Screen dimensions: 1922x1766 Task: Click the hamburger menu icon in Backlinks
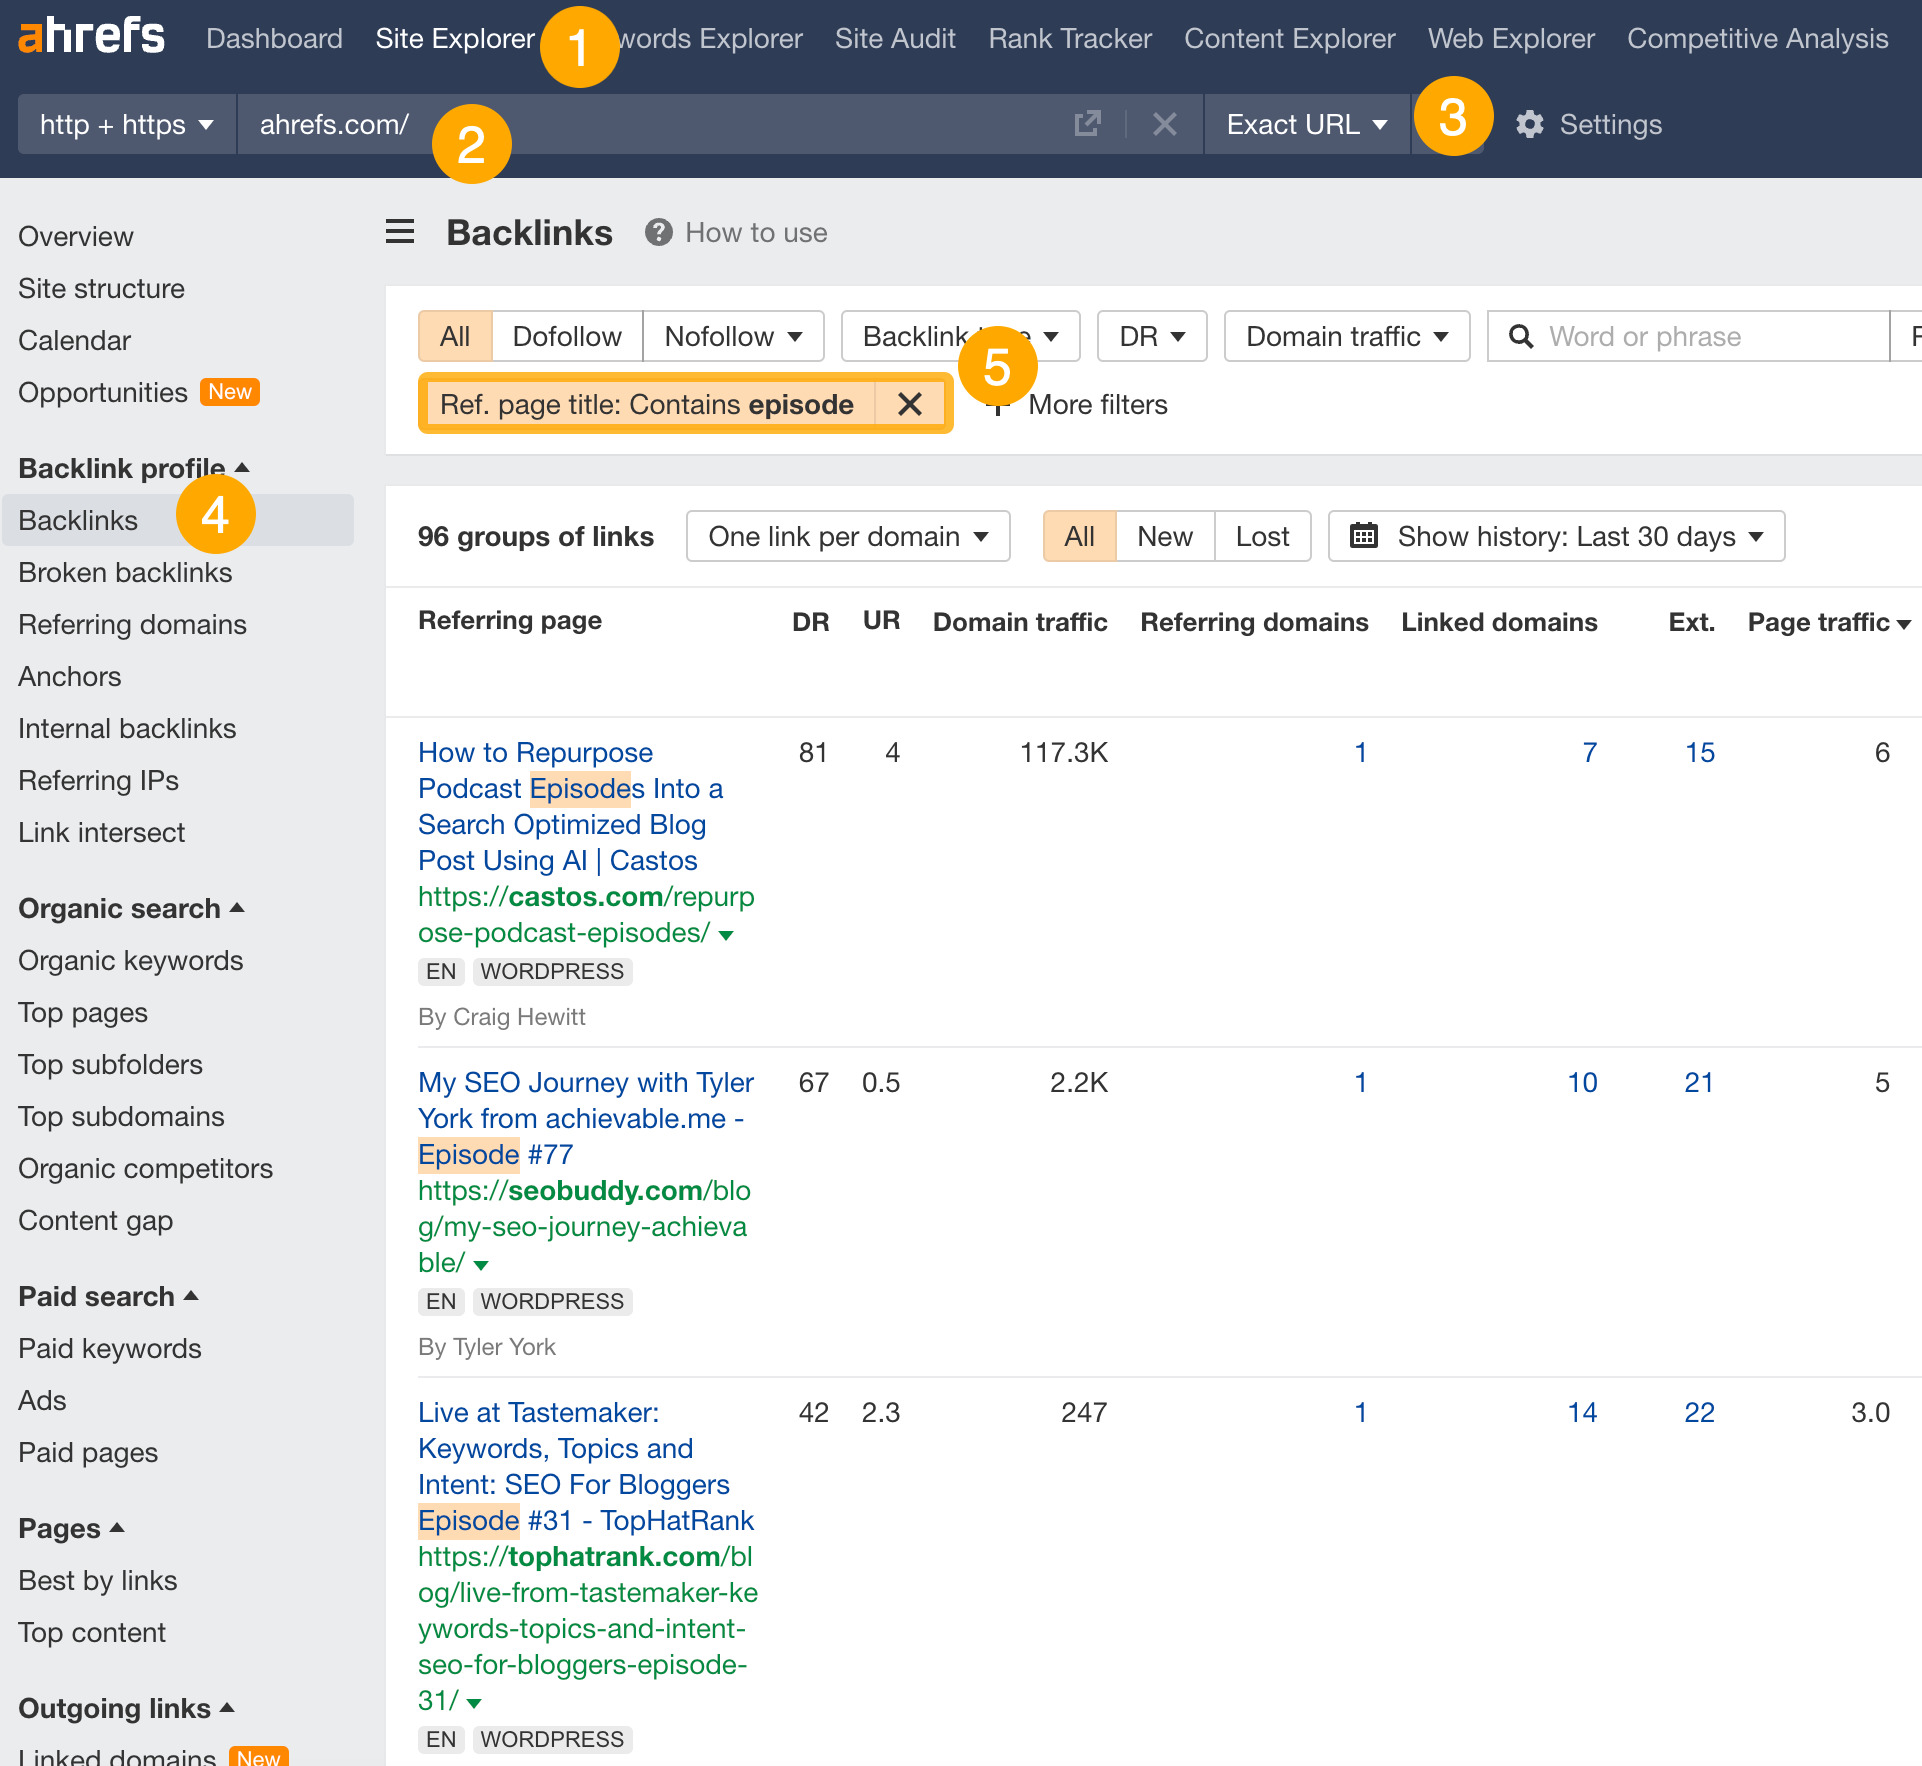[x=398, y=231]
